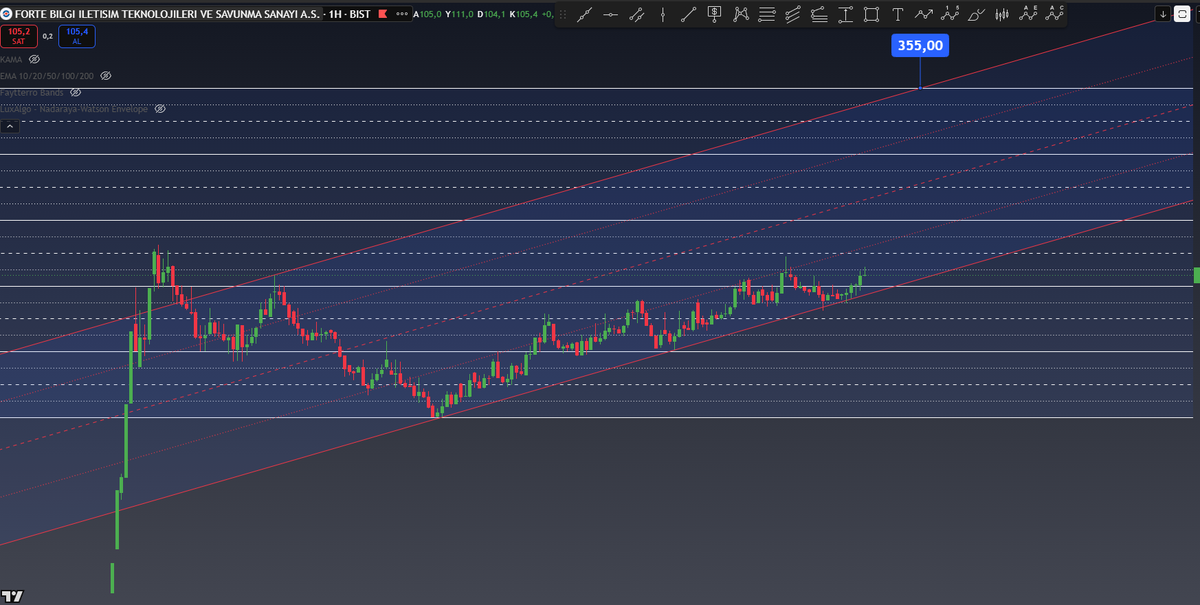The height and width of the screenshot is (605, 1200).
Task: Click the K105,4 close value
Action: pyautogui.click(x=523, y=14)
